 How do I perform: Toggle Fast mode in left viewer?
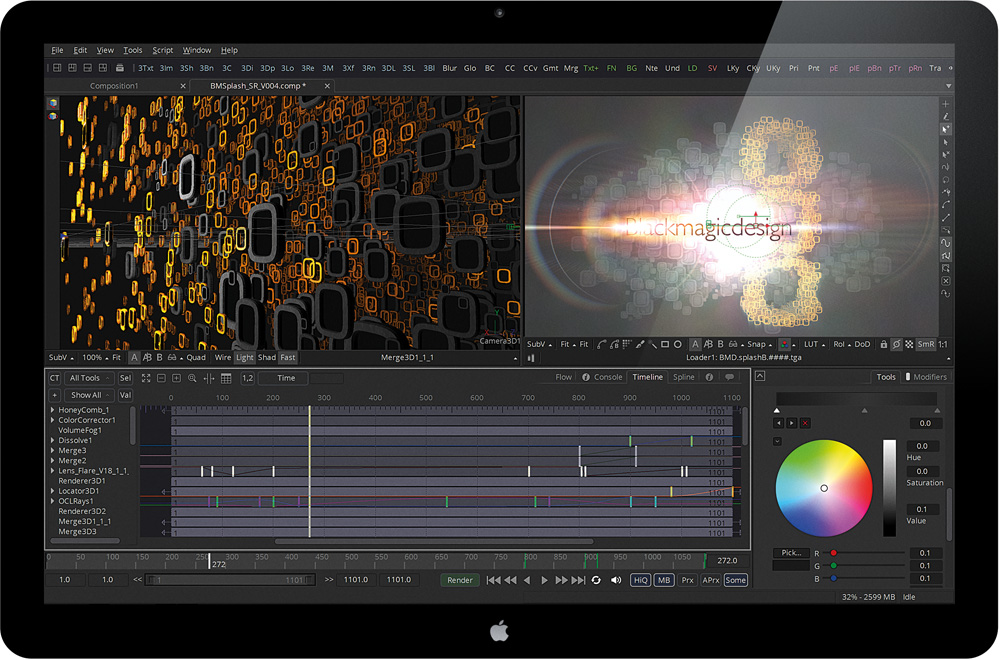coord(288,358)
